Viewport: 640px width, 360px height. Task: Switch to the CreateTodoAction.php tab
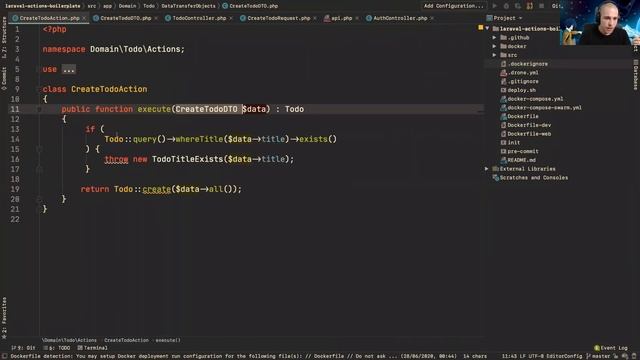click(49, 18)
